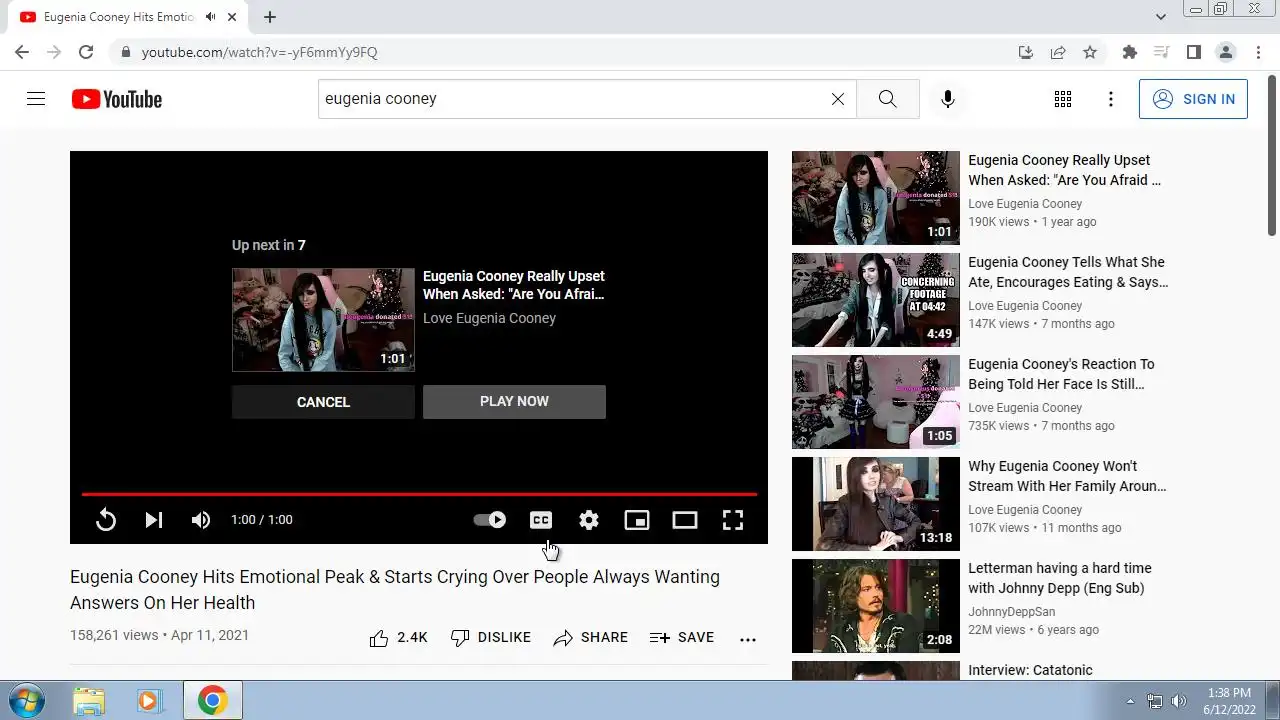The height and width of the screenshot is (720, 1280).
Task: Click the Chrome taskbar icon
Action: point(212,700)
